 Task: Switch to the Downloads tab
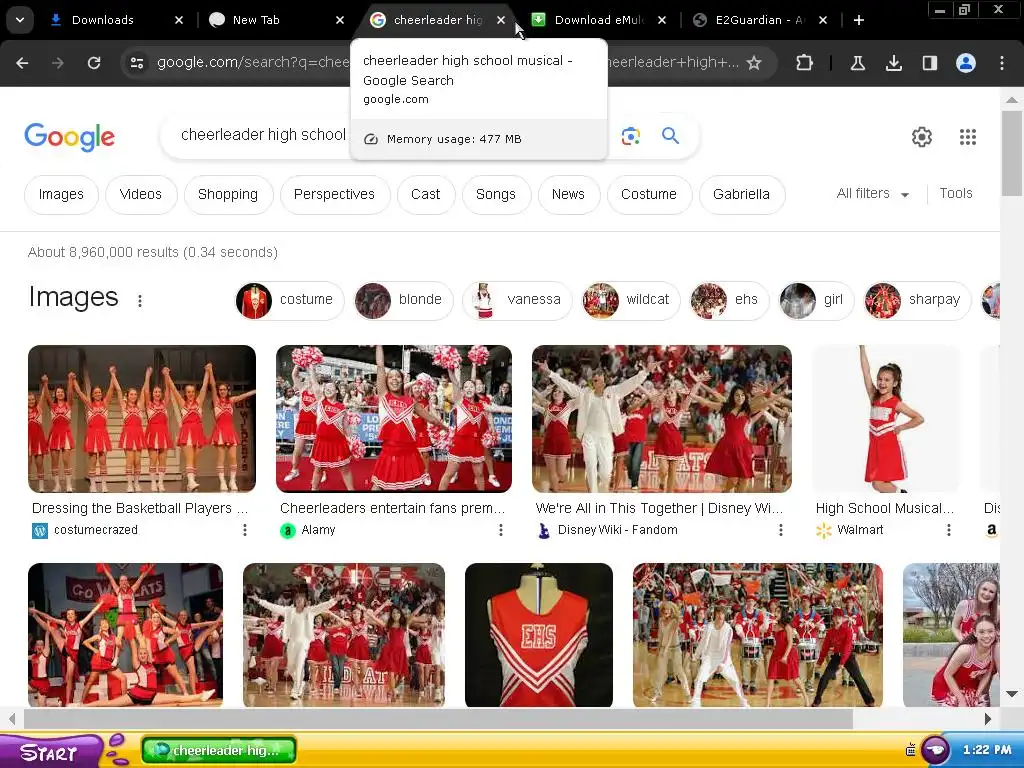pos(104,20)
